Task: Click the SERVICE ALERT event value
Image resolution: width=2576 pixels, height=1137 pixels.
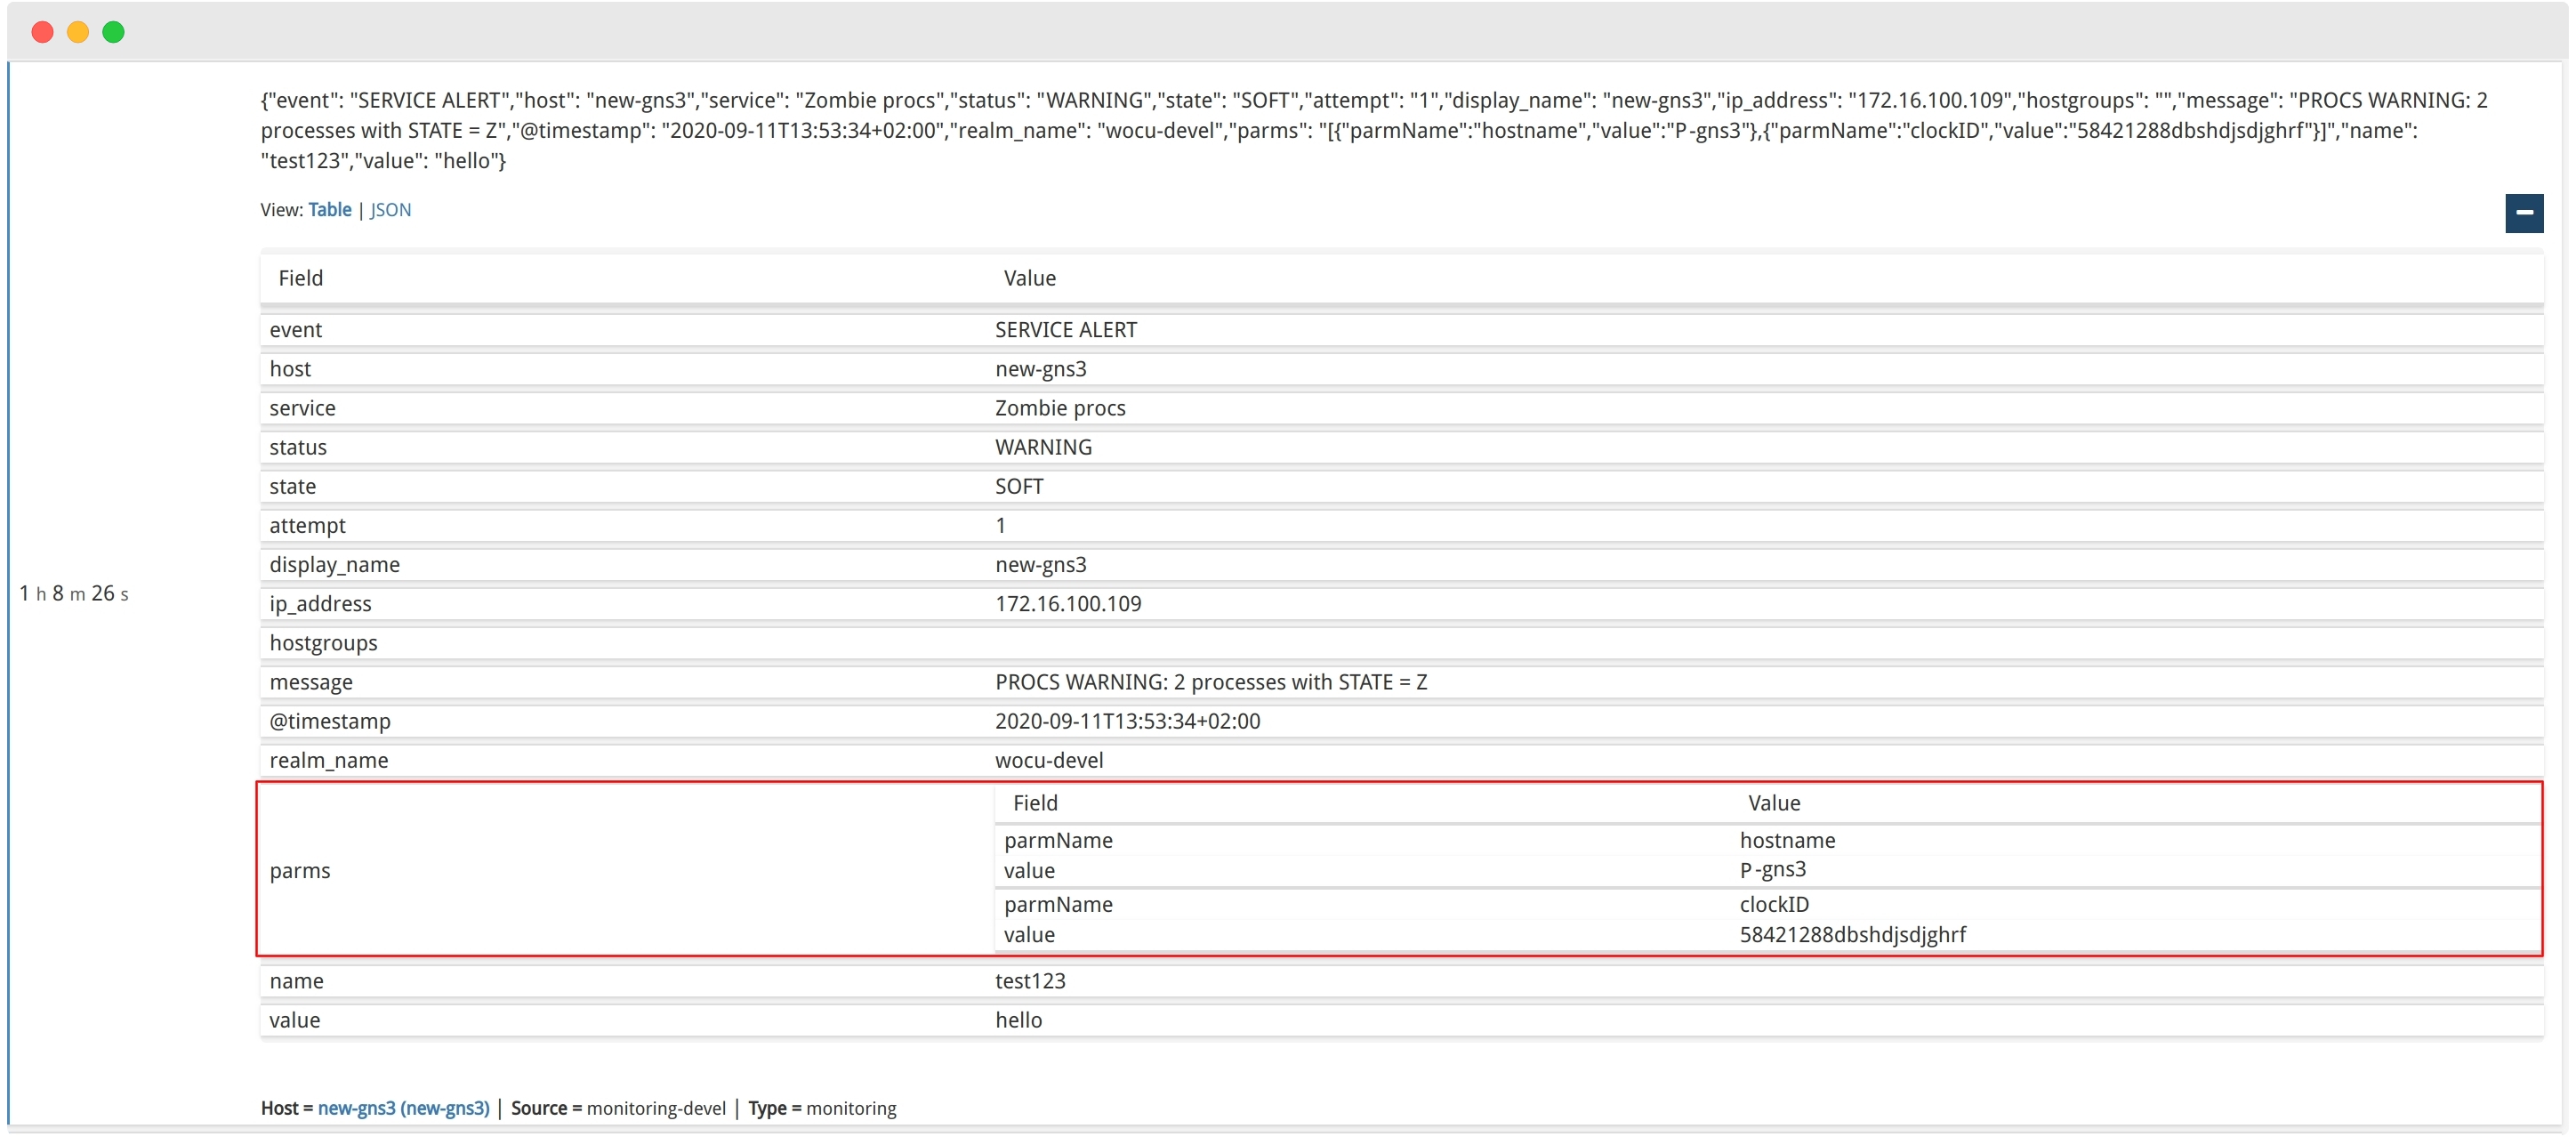Action: 1065,330
